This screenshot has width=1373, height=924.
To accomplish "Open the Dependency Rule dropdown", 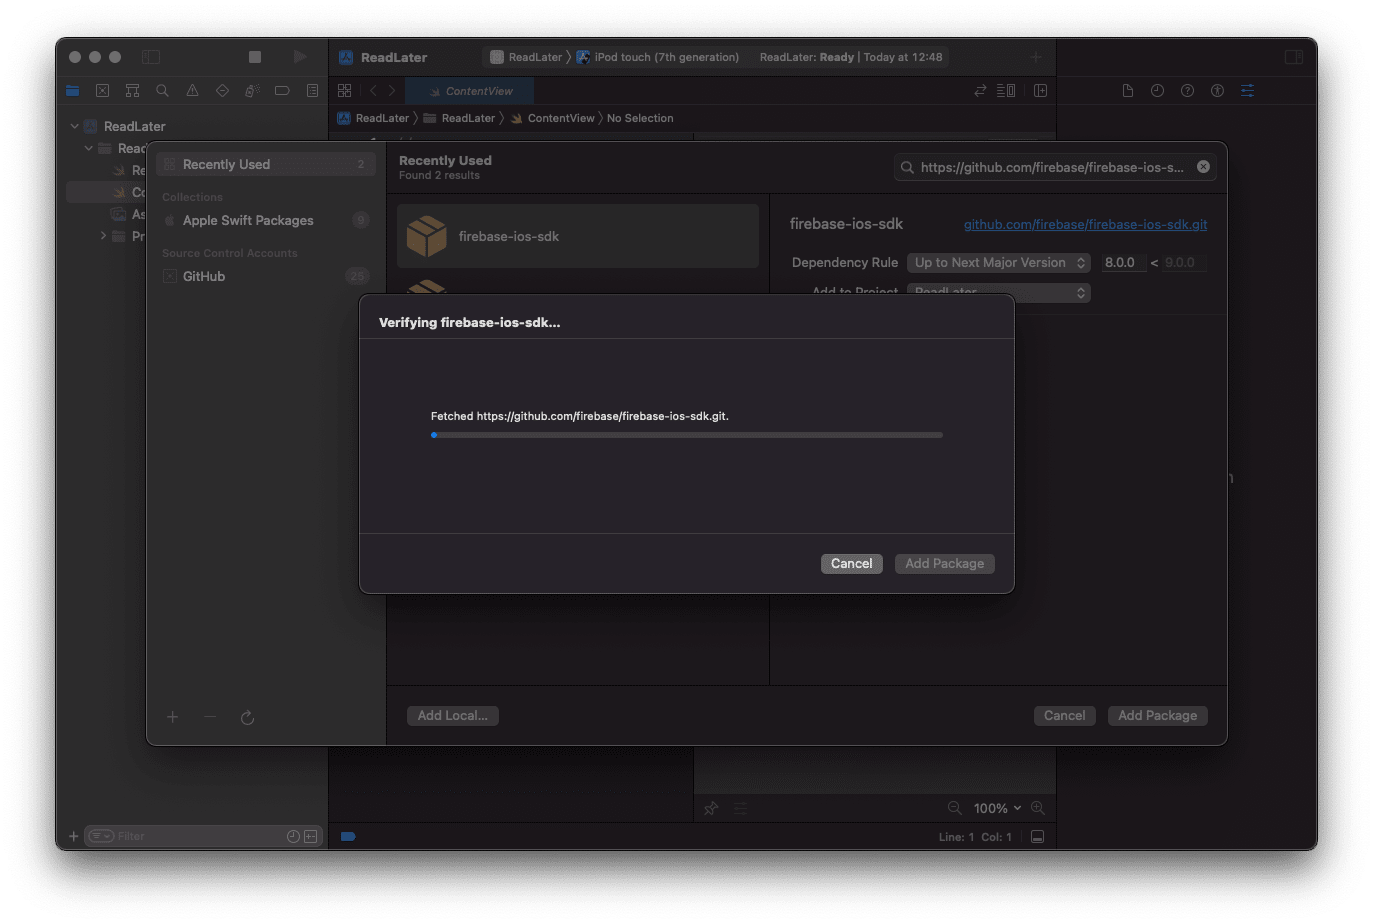I will pos(998,263).
